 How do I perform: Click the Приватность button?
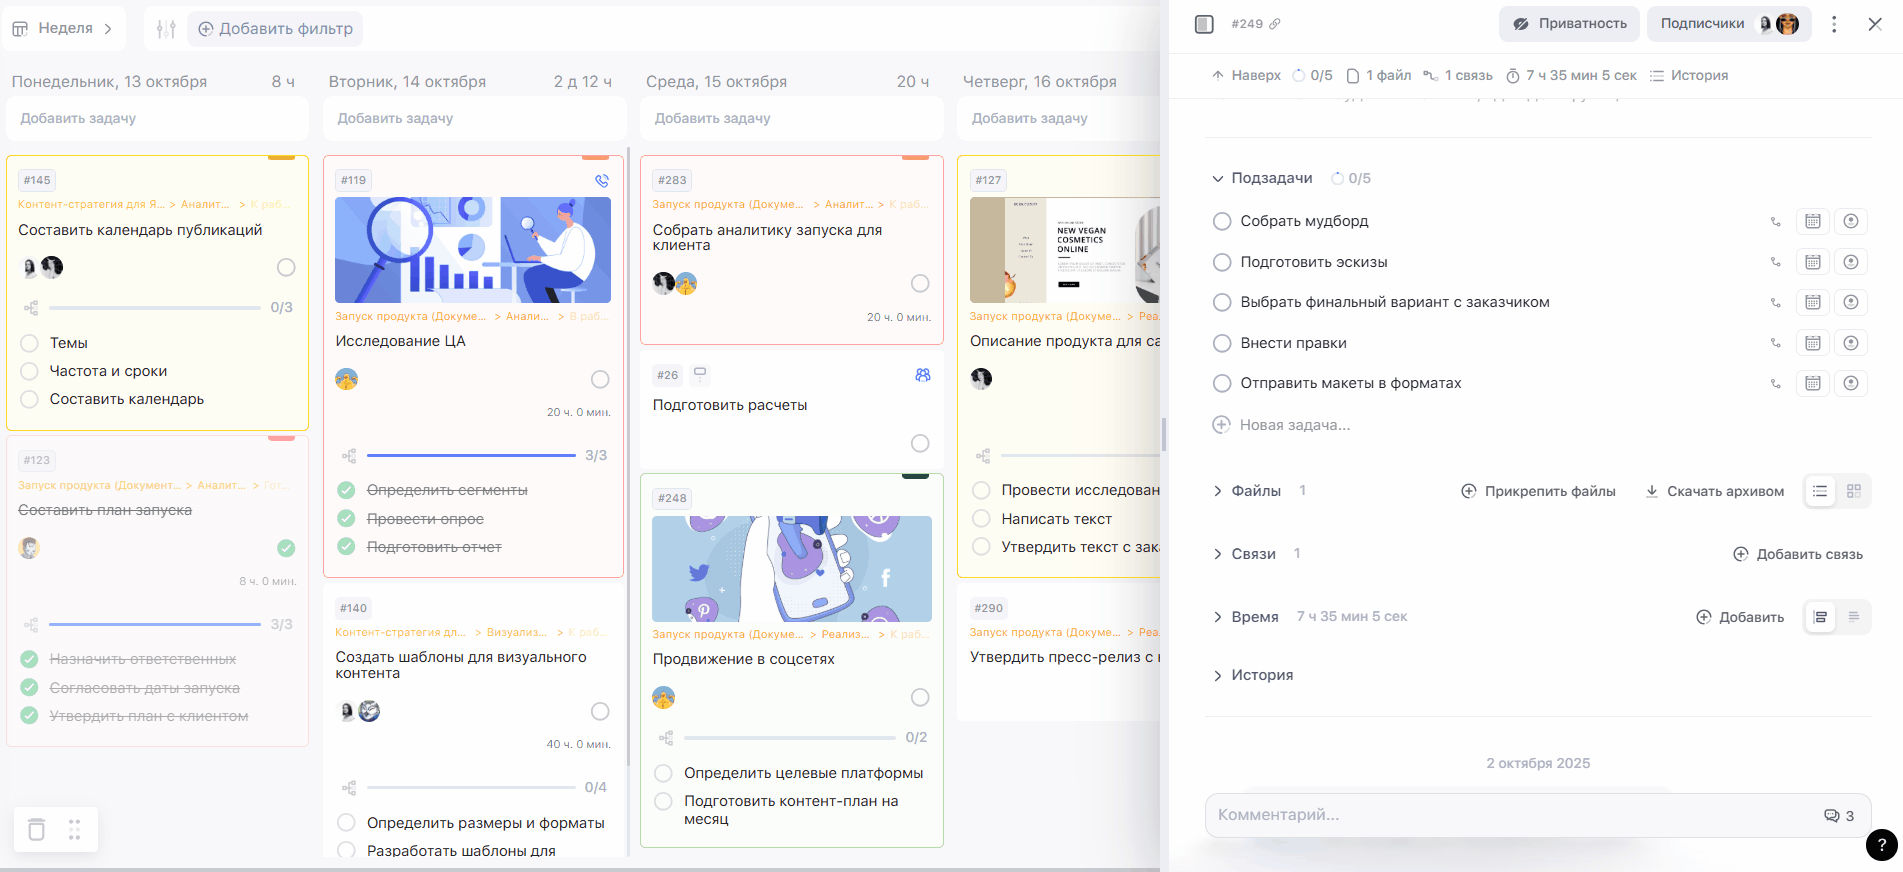pyautogui.click(x=1568, y=24)
